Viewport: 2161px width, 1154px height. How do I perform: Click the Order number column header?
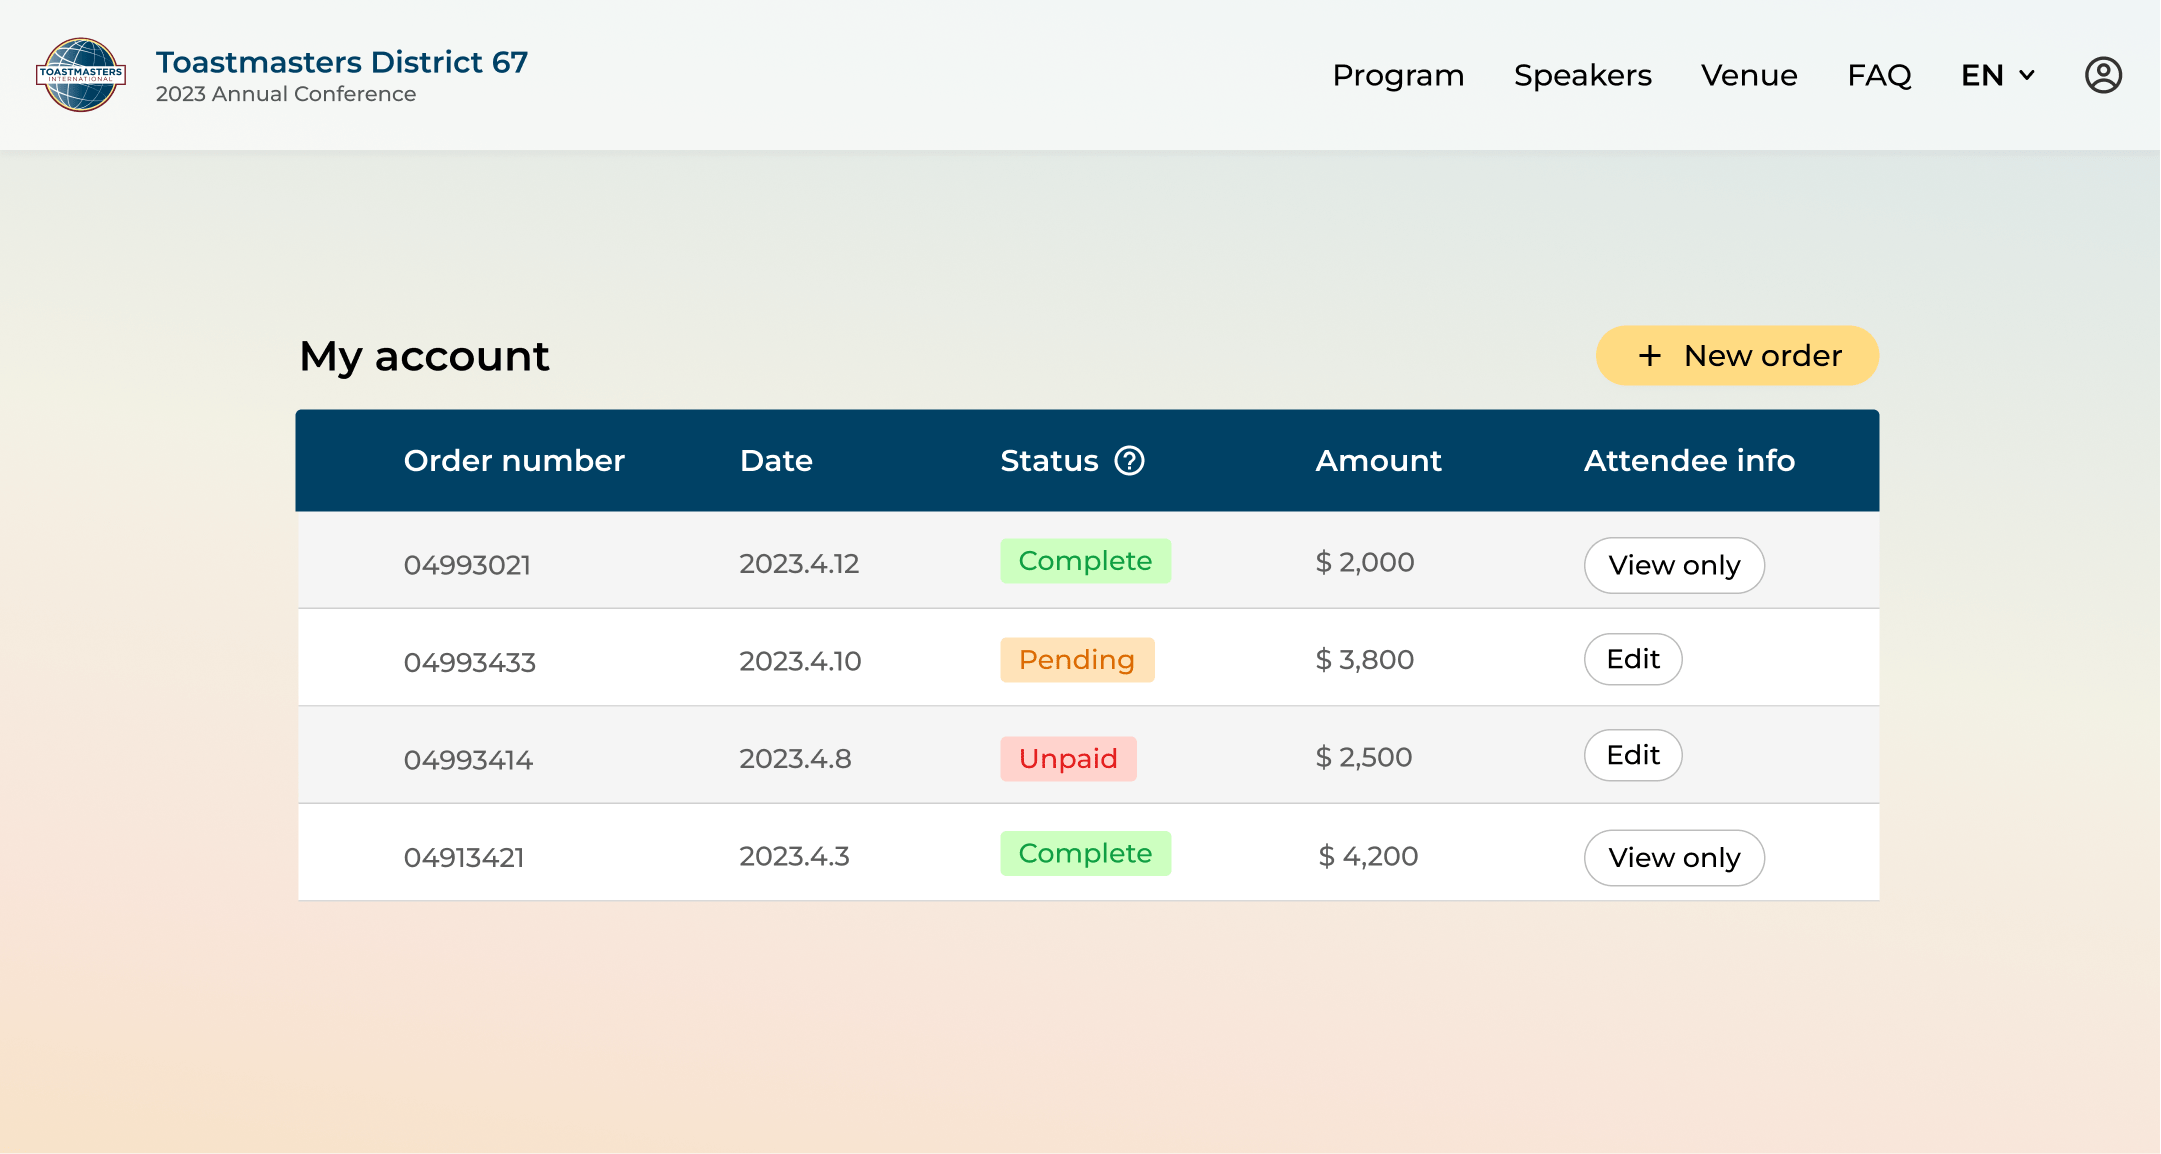point(514,461)
